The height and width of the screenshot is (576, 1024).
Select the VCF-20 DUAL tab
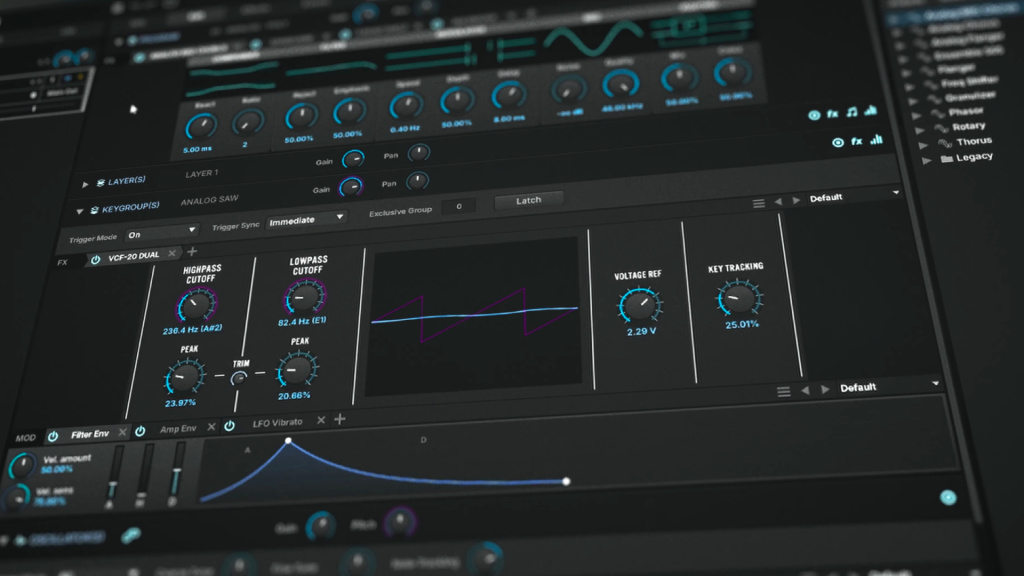[133, 257]
